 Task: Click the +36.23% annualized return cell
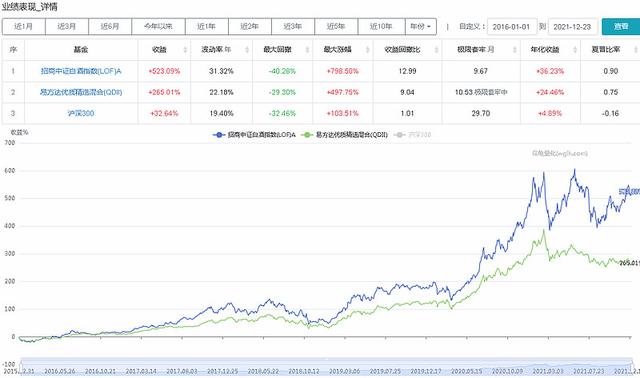[x=550, y=71]
